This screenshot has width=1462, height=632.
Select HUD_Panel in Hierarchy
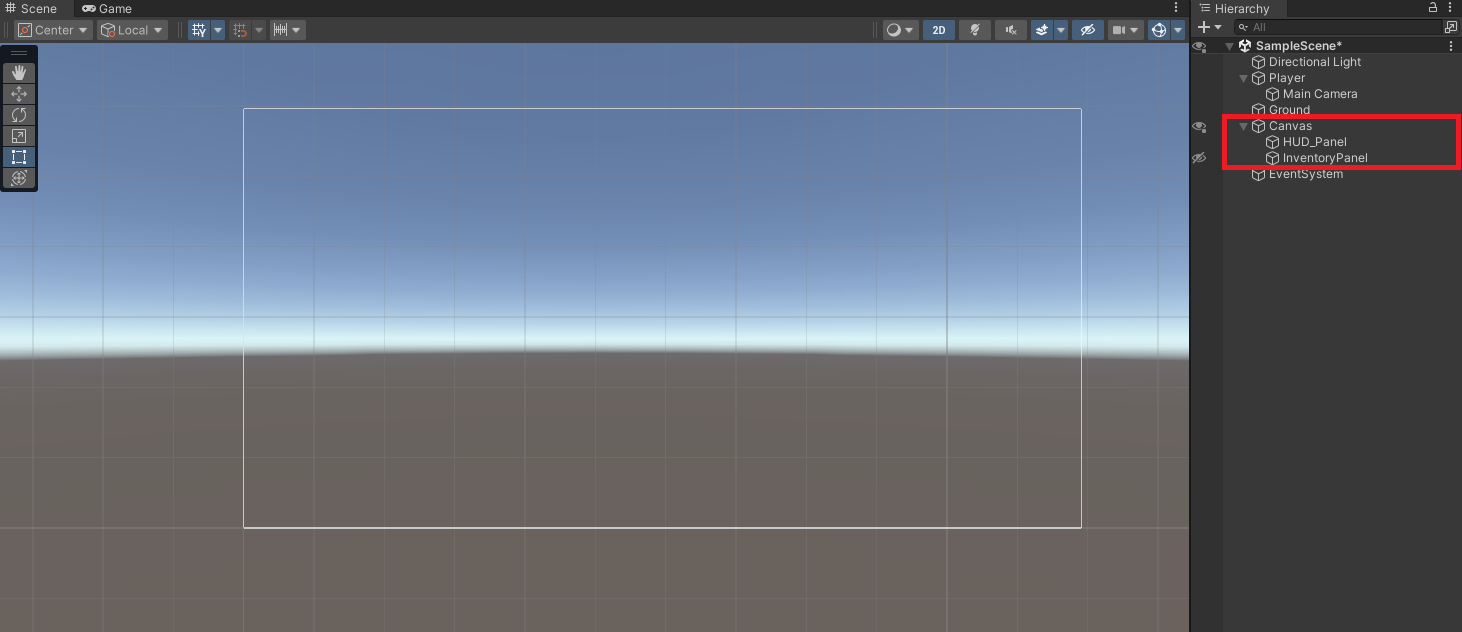click(x=1315, y=142)
